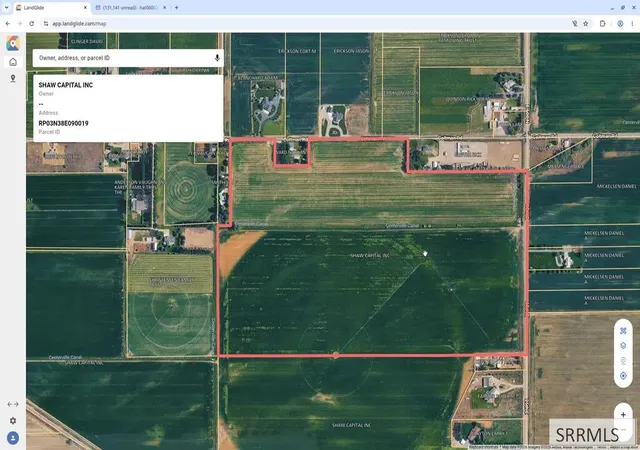The image size is (640, 450).
Task: Select the topmost MICKELSEN DANIEL parcel label
Action: [617, 186]
